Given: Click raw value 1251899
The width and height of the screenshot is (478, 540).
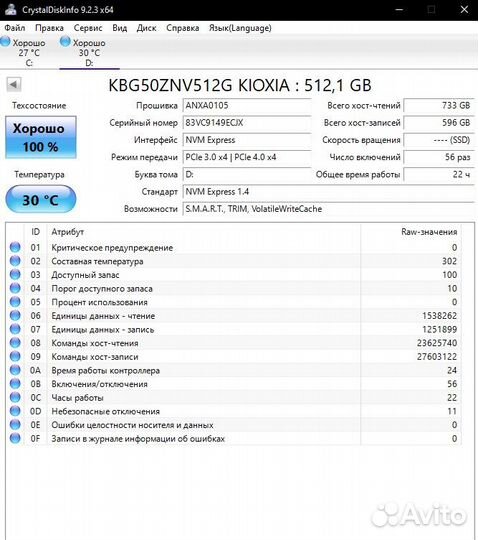Looking at the screenshot, I should pyautogui.click(x=439, y=329).
